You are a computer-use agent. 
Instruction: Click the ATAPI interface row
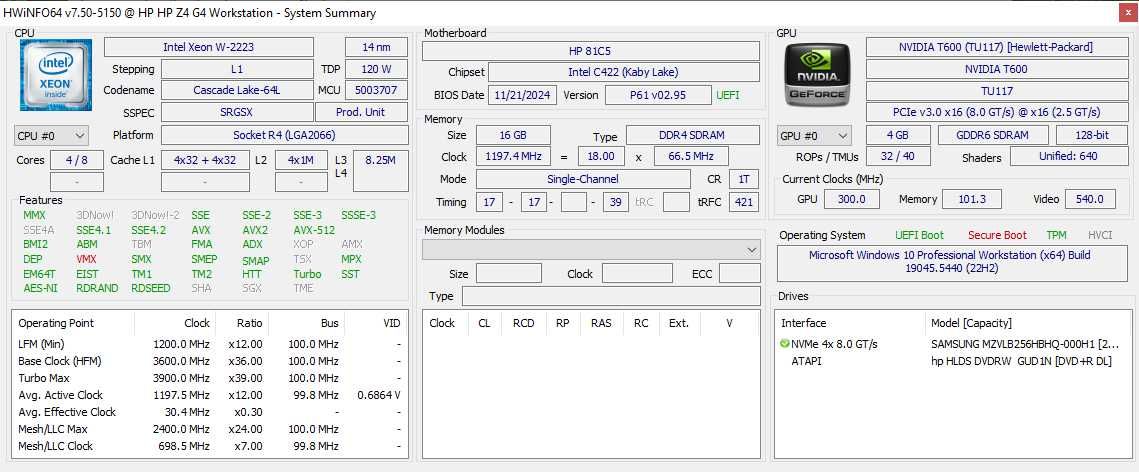point(806,361)
